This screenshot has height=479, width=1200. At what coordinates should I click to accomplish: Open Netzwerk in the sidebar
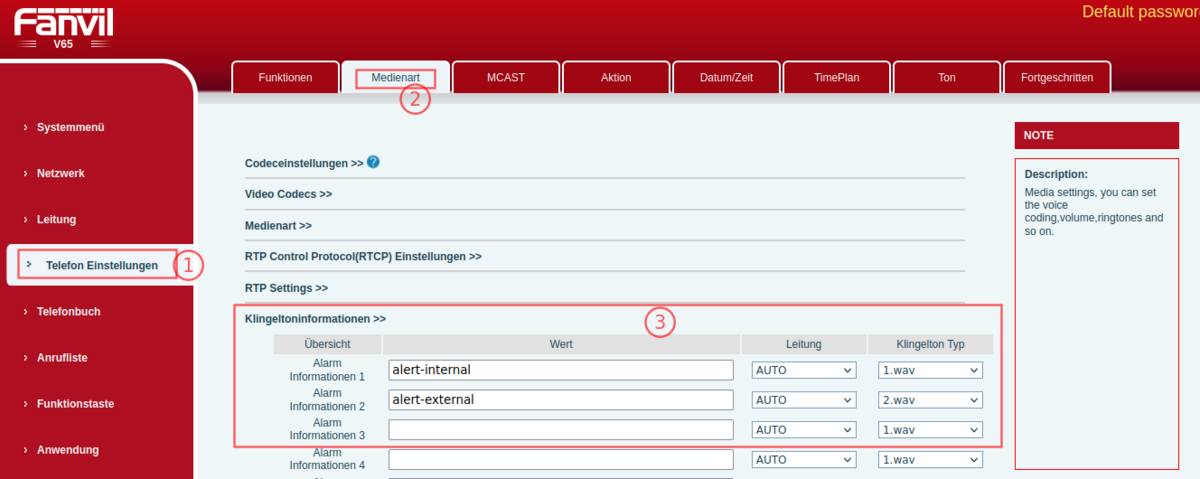click(60, 173)
